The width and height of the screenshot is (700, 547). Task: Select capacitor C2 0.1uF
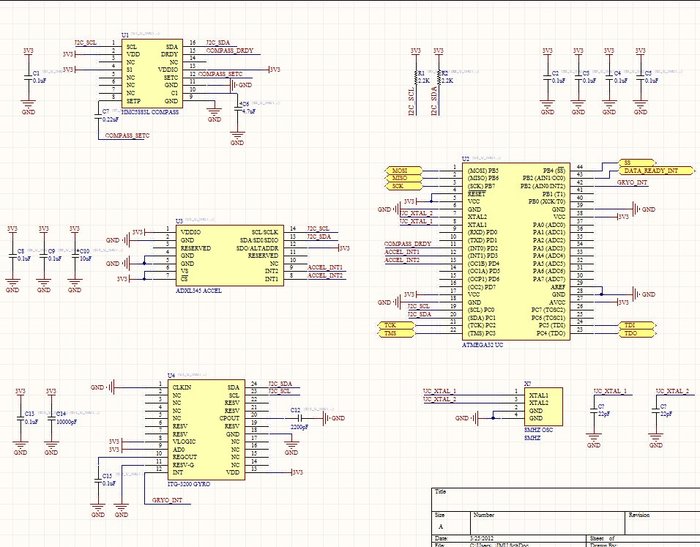547,77
